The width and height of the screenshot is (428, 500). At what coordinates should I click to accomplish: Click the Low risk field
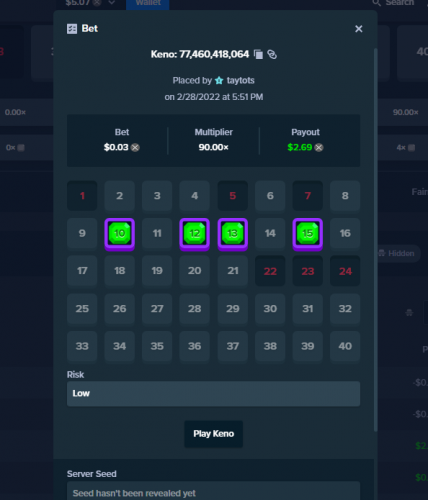[x=213, y=394]
